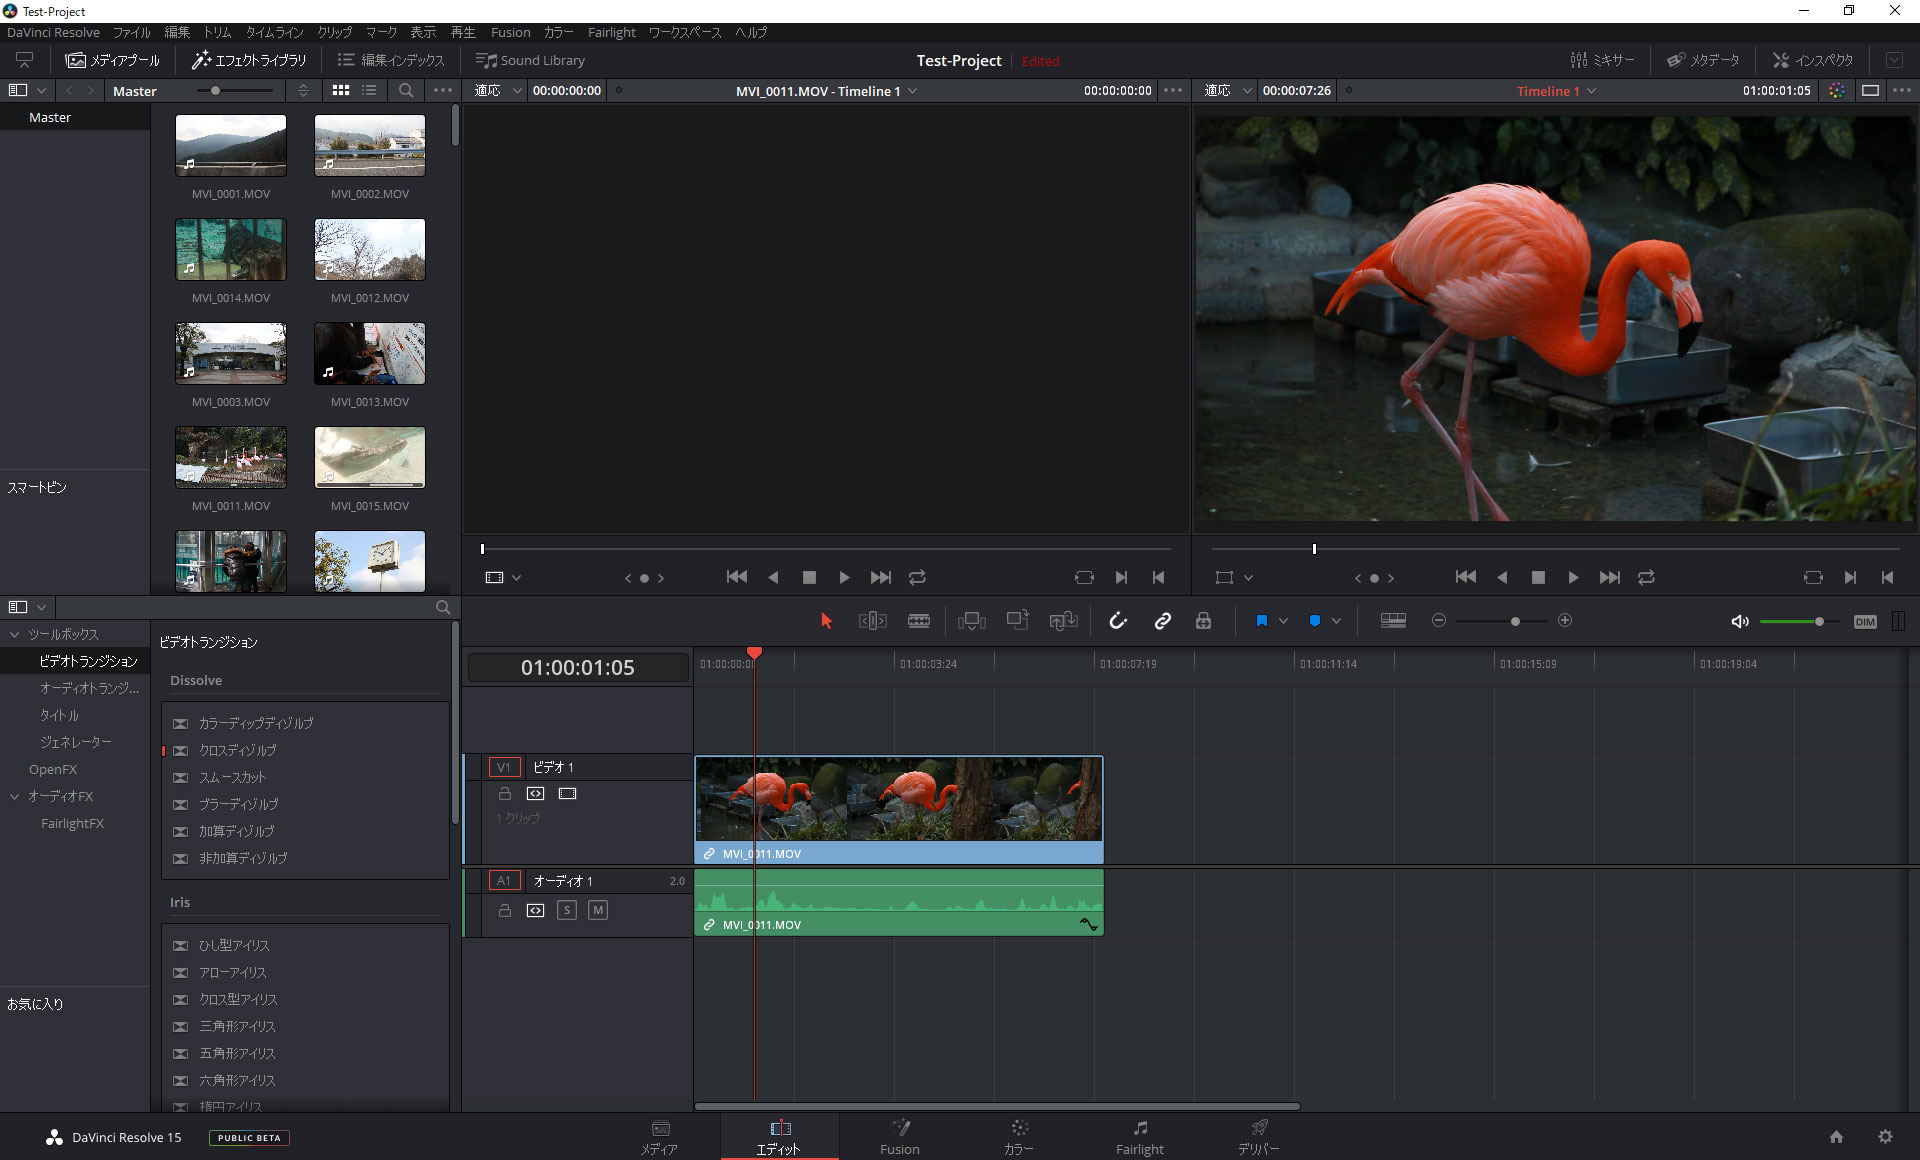Viewport: 1920px width, 1160px height.
Task: Open timeline view options icon
Action: click(x=1393, y=621)
